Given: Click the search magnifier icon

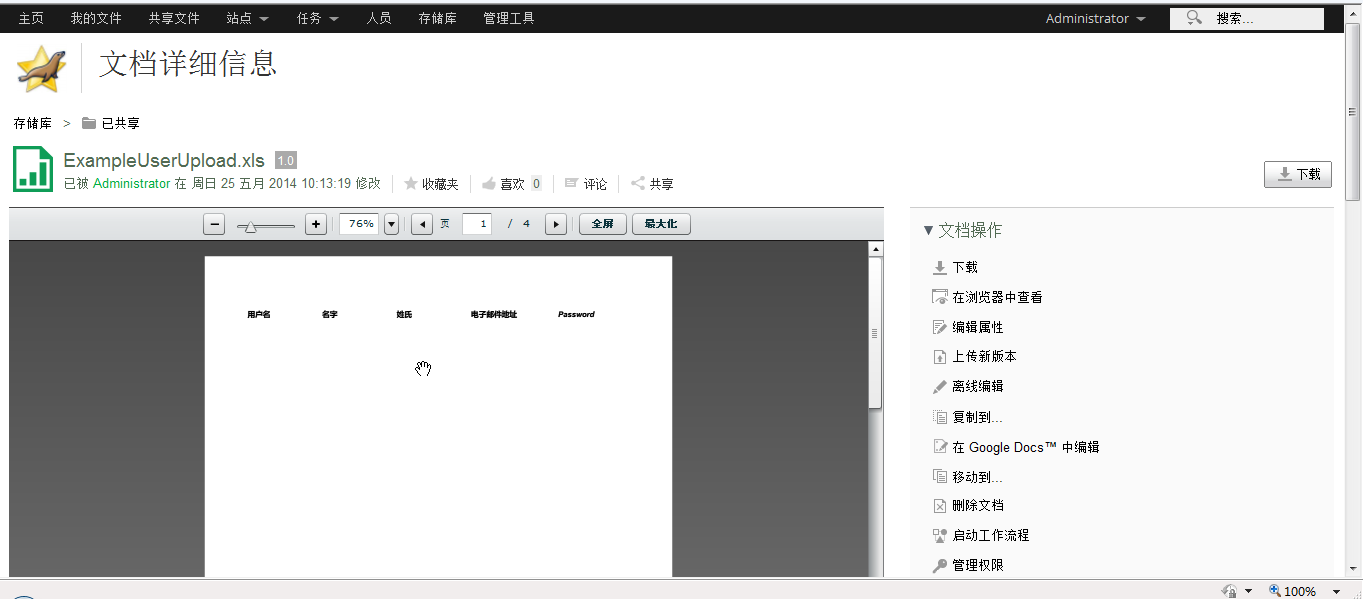Looking at the screenshot, I should tap(1194, 18).
